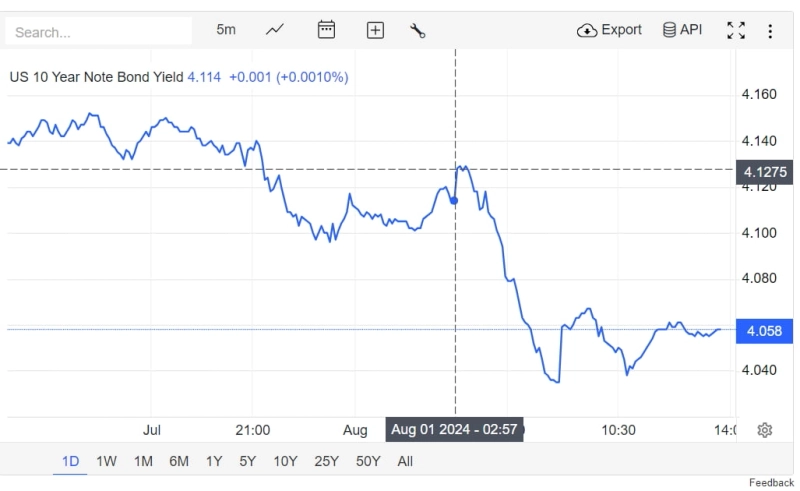Select the 10Y range tab
This screenshot has width=800, height=491.
285,461
